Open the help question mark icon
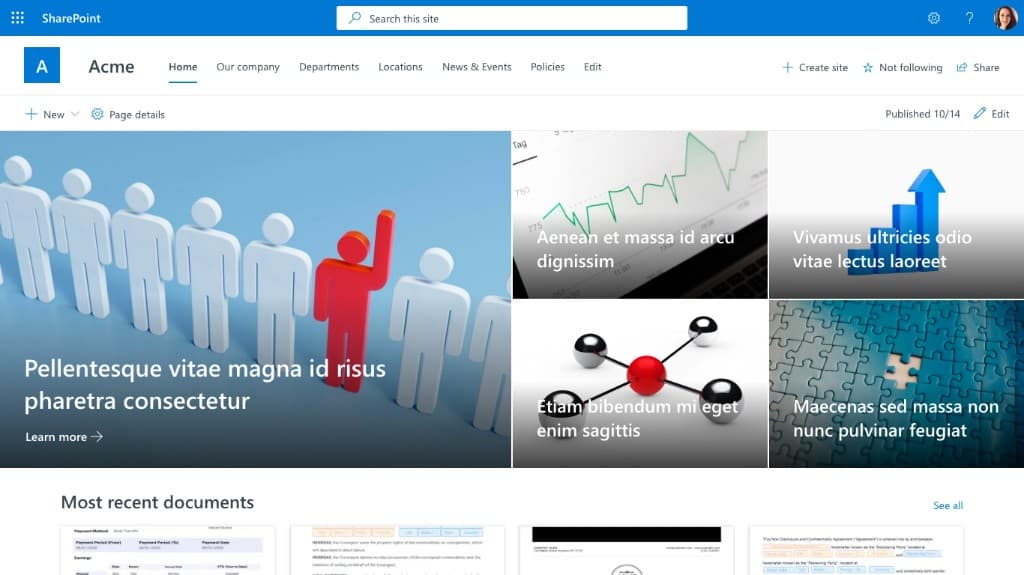Viewport: 1024px width, 575px height. tap(969, 18)
